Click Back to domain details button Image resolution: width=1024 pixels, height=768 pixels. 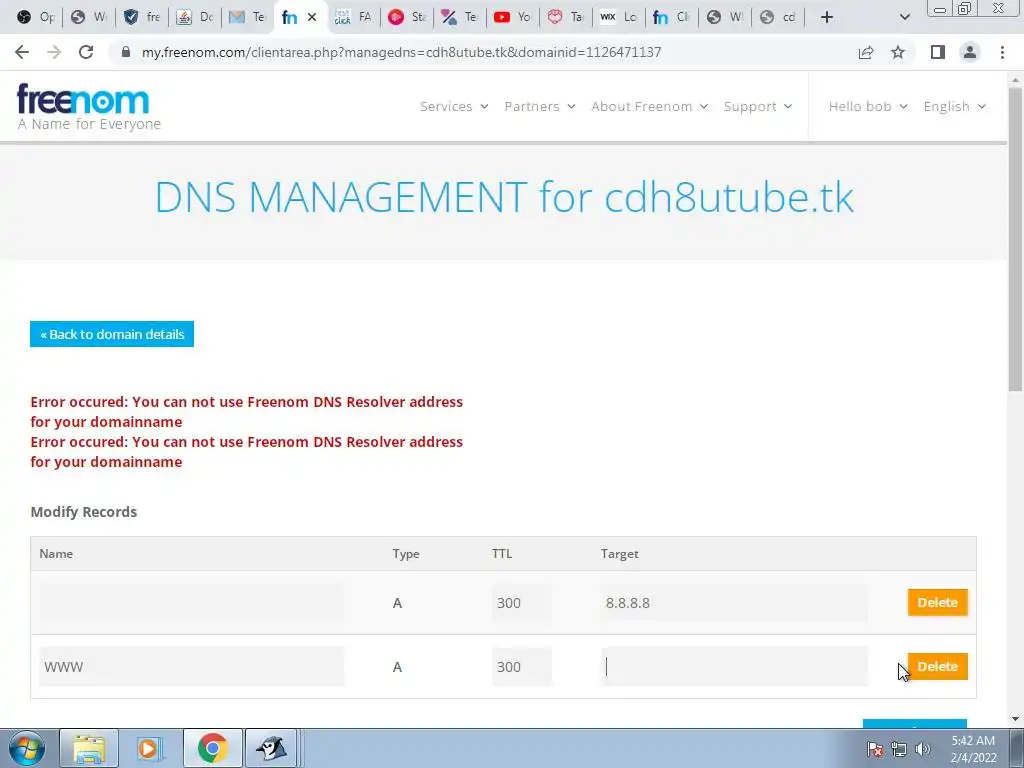click(112, 334)
